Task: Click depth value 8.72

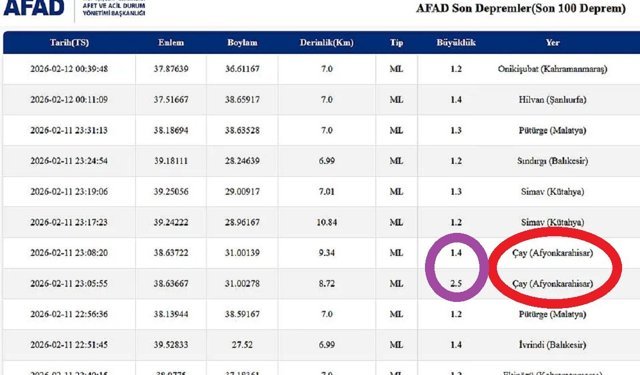Action: 327,283
